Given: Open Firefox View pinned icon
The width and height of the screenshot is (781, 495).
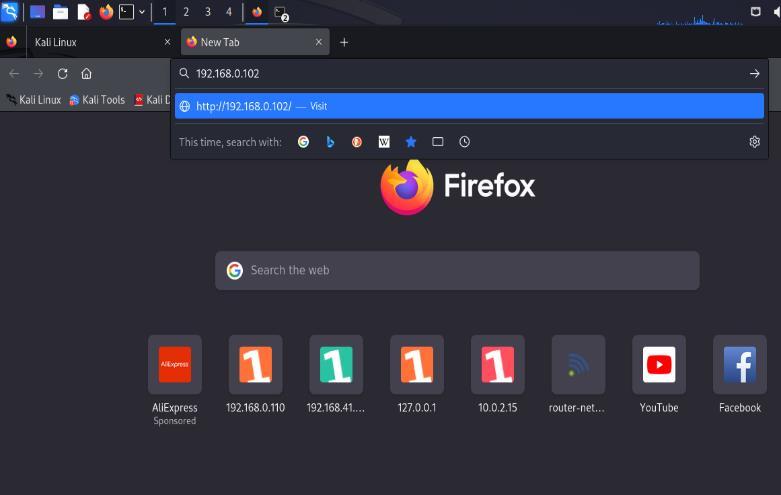Looking at the screenshot, I should pos(11,42).
